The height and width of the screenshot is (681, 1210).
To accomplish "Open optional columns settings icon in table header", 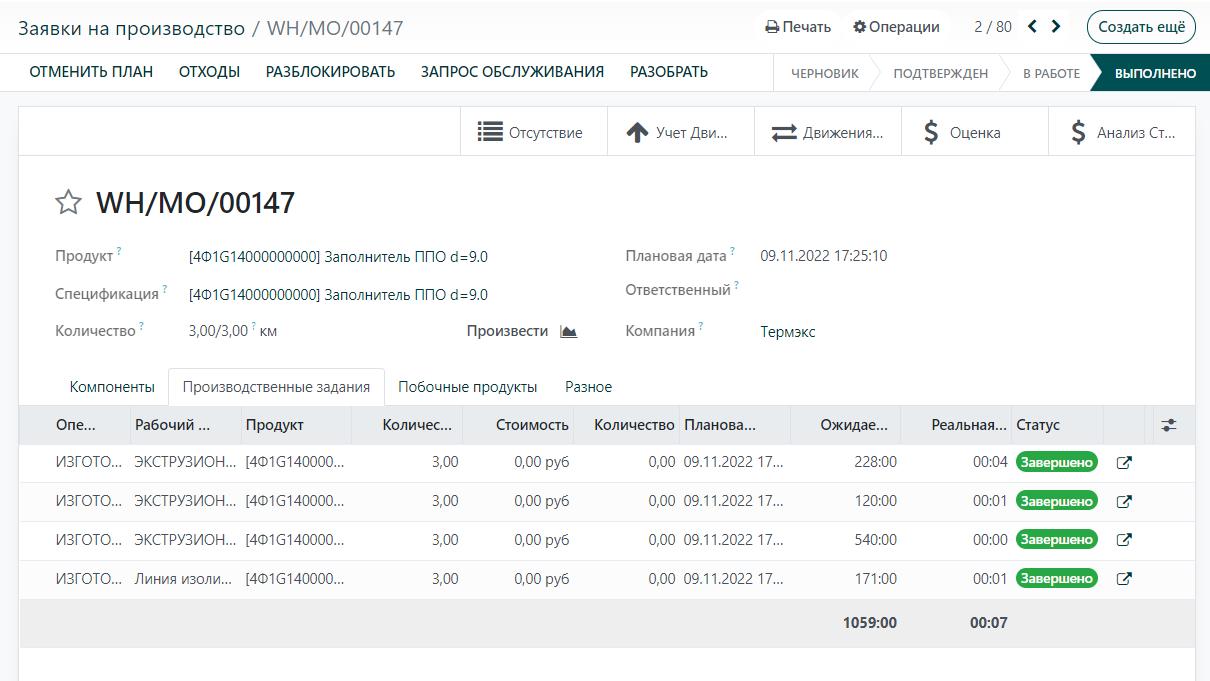I will (1169, 425).
